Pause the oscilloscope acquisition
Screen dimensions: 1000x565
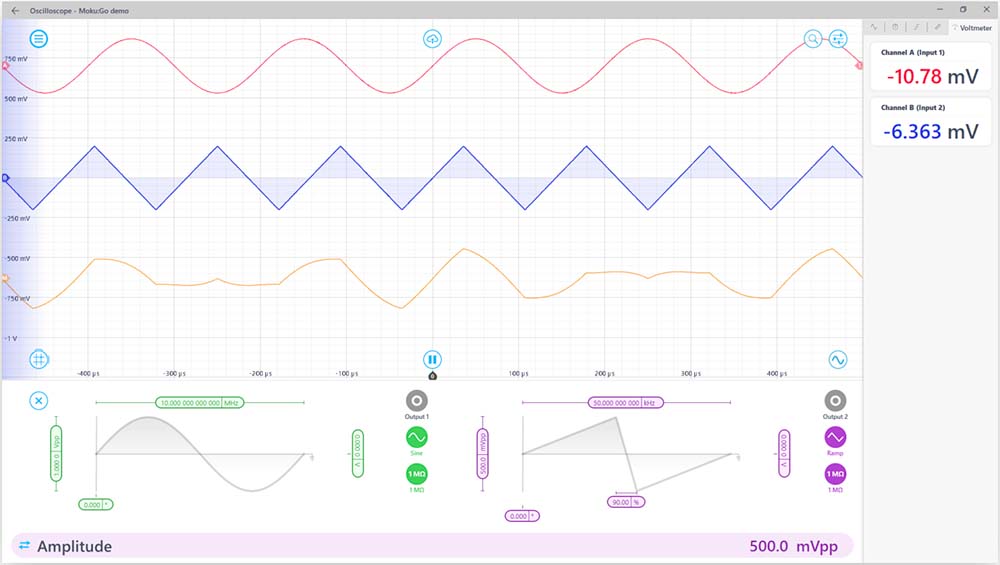[x=432, y=359]
